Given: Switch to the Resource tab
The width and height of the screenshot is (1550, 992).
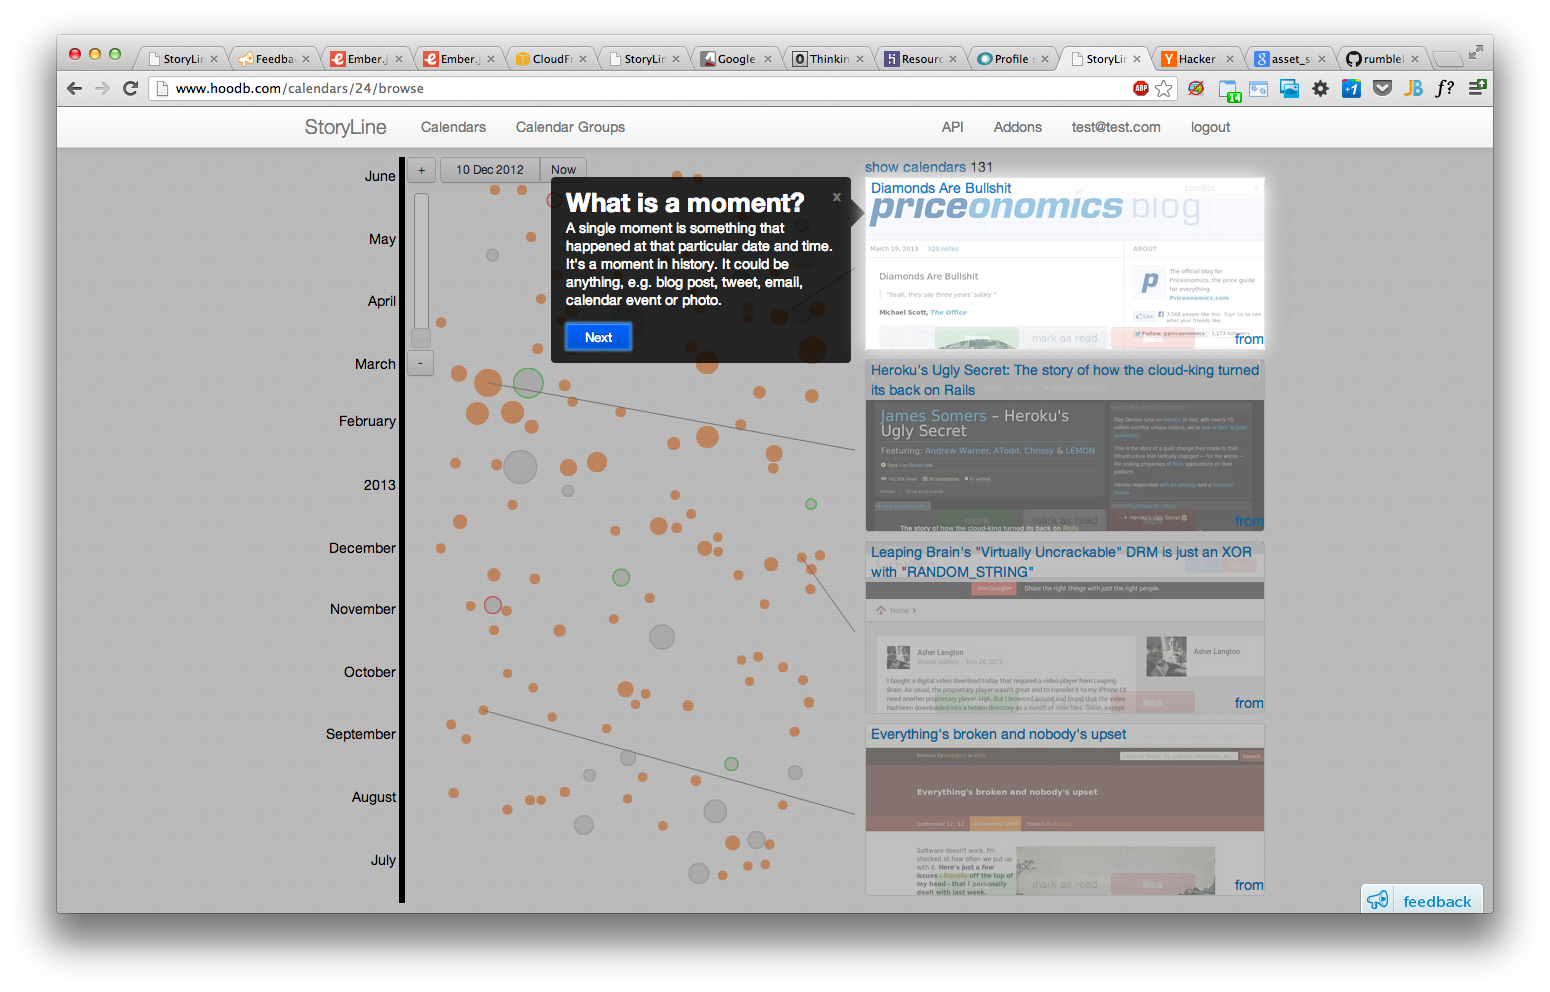Looking at the screenshot, I should (x=921, y=59).
